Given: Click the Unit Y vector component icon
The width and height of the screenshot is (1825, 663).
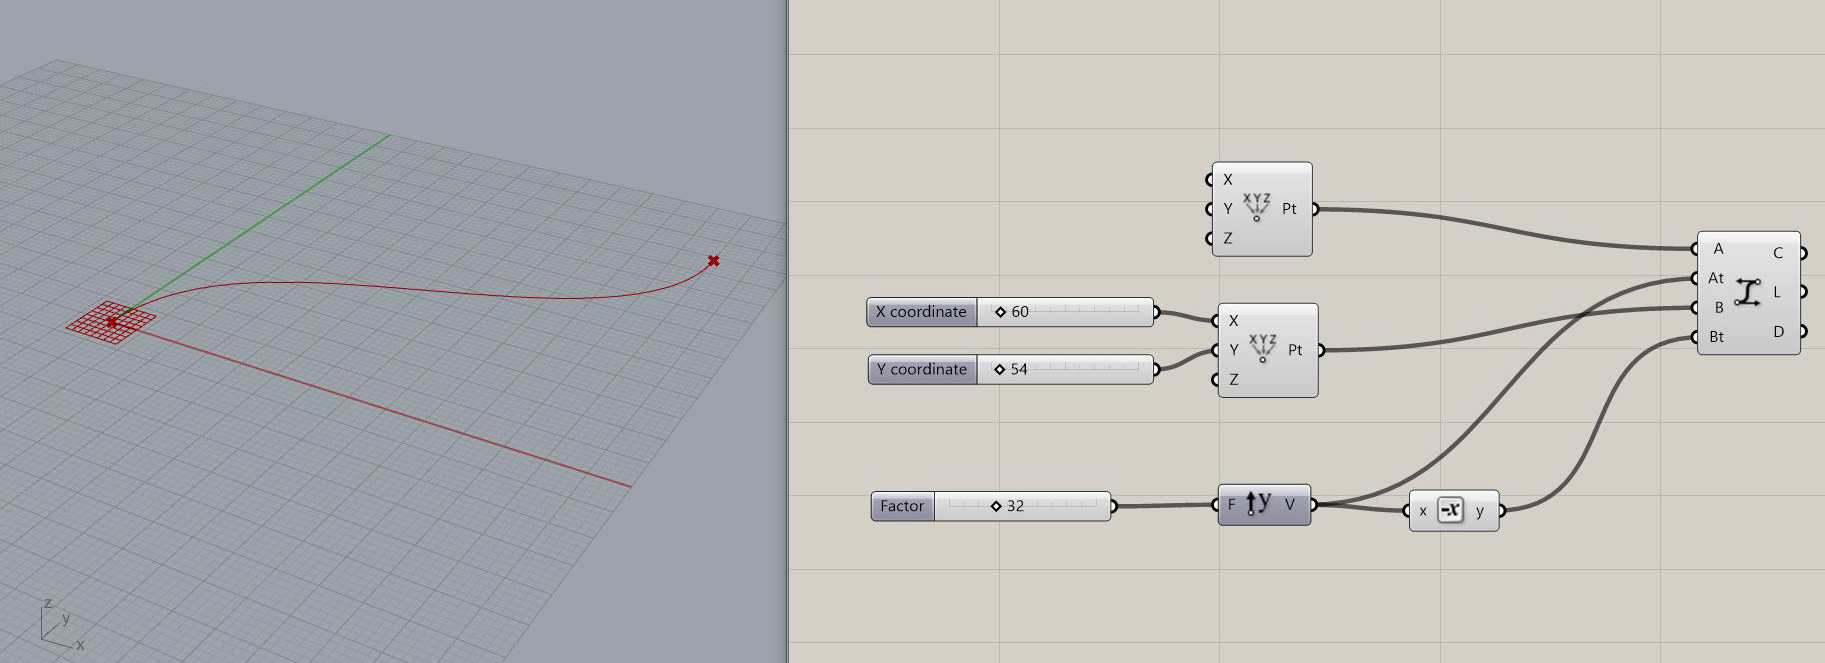Looking at the screenshot, I should pos(1258,503).
